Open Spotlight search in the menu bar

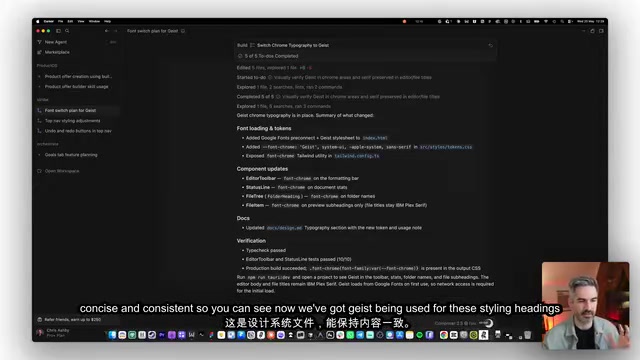click(562, 21)
